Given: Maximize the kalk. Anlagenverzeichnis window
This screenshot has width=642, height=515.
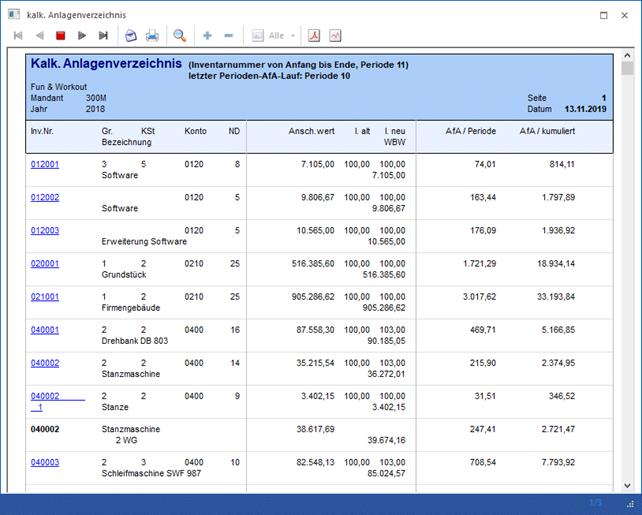Looking at the screenshot, I should (604, 16).
